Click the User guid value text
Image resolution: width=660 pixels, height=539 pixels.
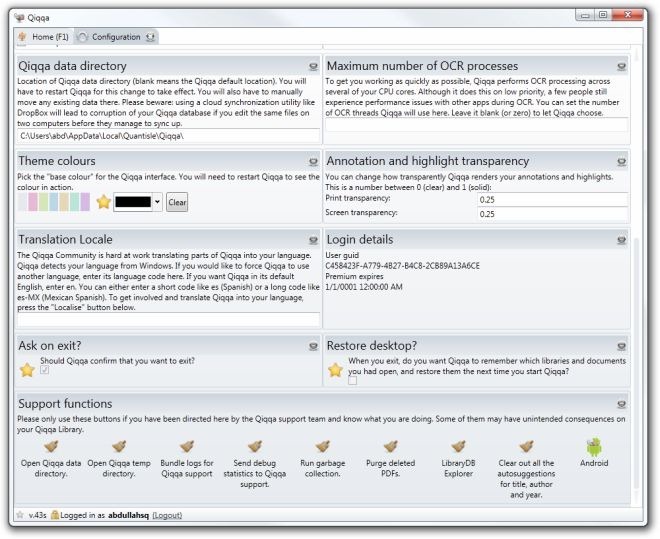coord(402,266)
